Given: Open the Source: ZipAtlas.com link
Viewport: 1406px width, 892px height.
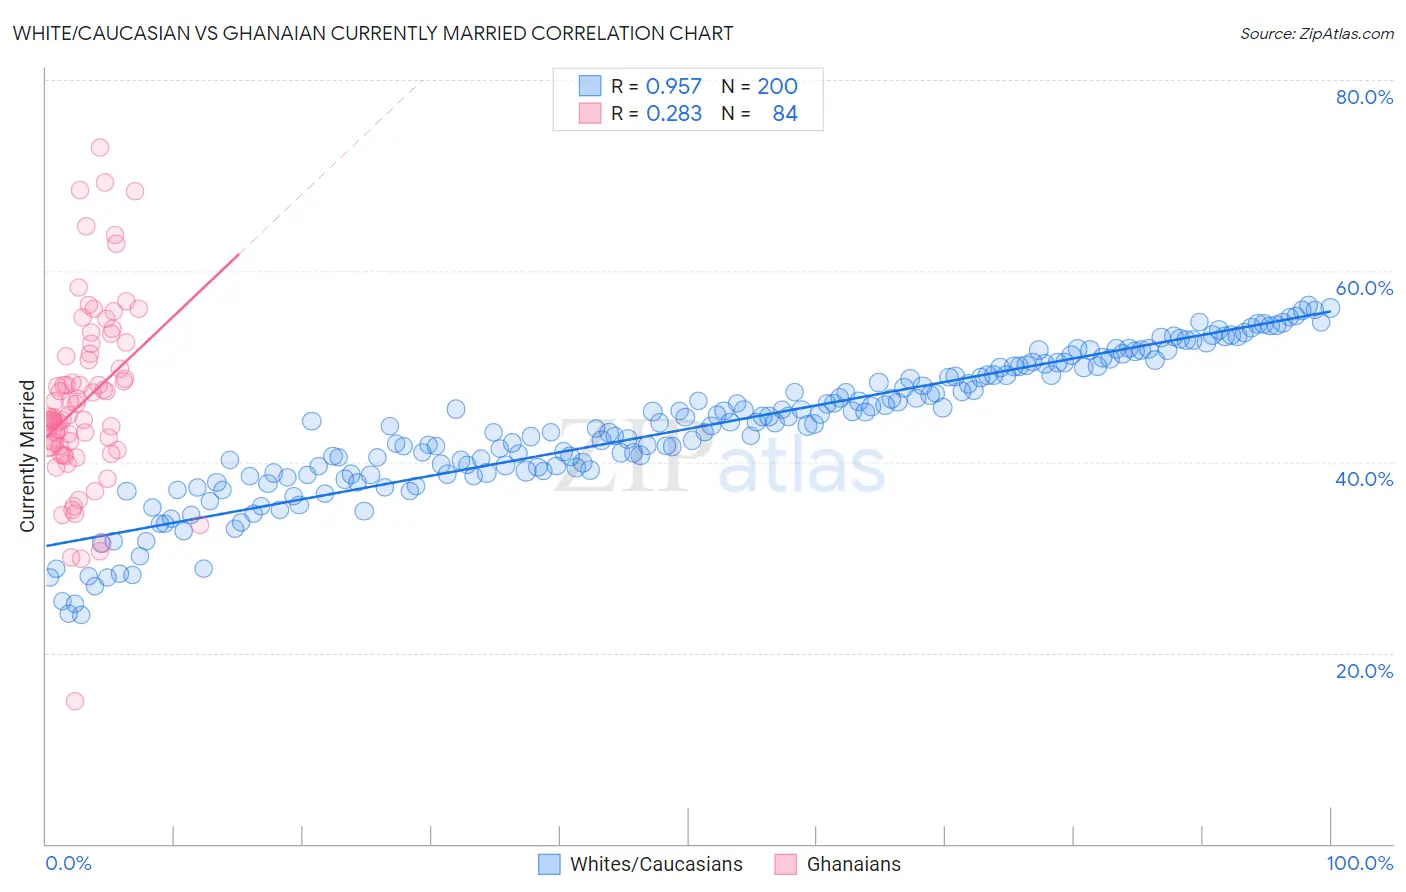Looking at the screenshot, I should 1317,33.
